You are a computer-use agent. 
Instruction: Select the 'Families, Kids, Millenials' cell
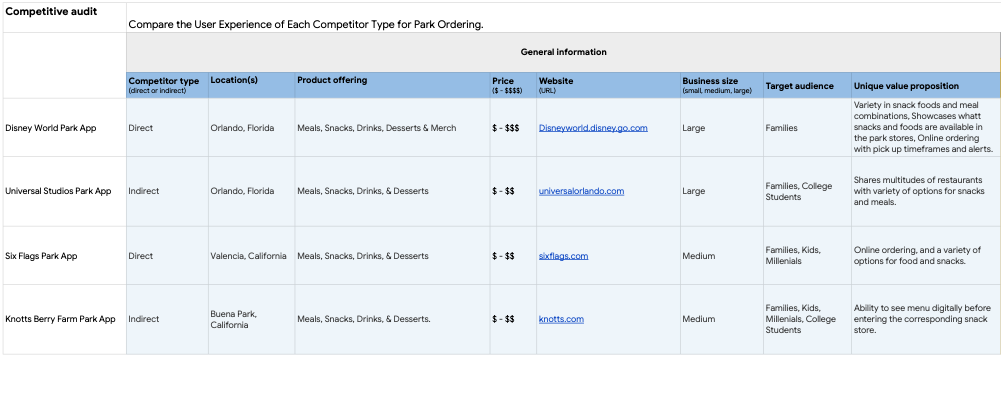808,256
